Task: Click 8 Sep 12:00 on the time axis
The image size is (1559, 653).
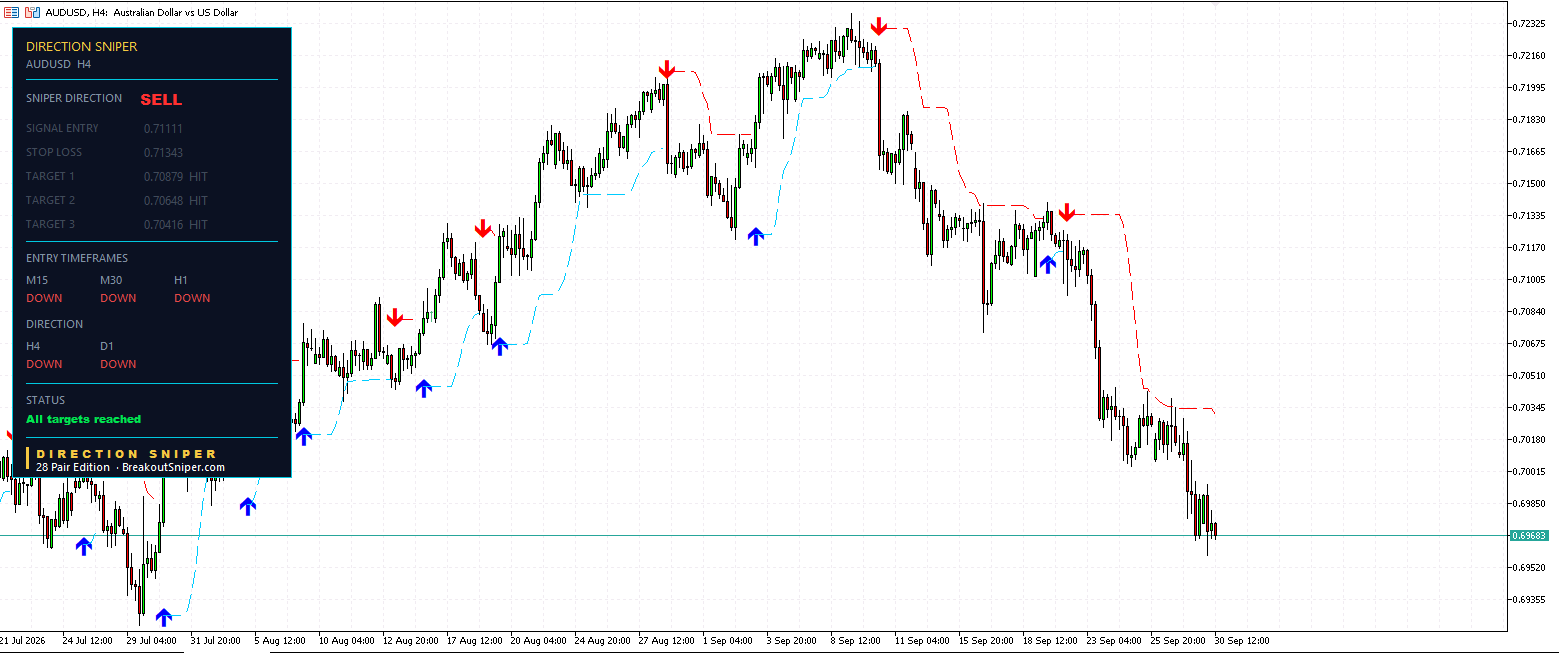Action: tap(855, 640)
